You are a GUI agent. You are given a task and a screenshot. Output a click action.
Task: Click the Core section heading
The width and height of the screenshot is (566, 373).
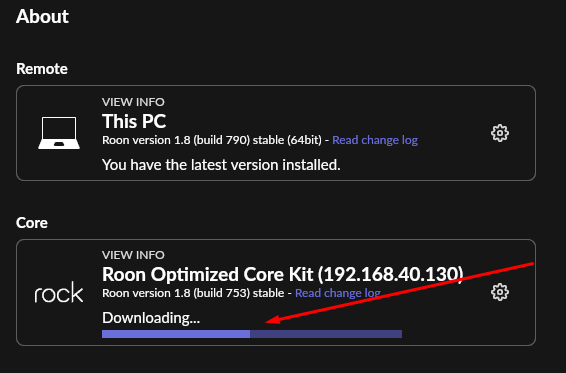click(32, 223)
